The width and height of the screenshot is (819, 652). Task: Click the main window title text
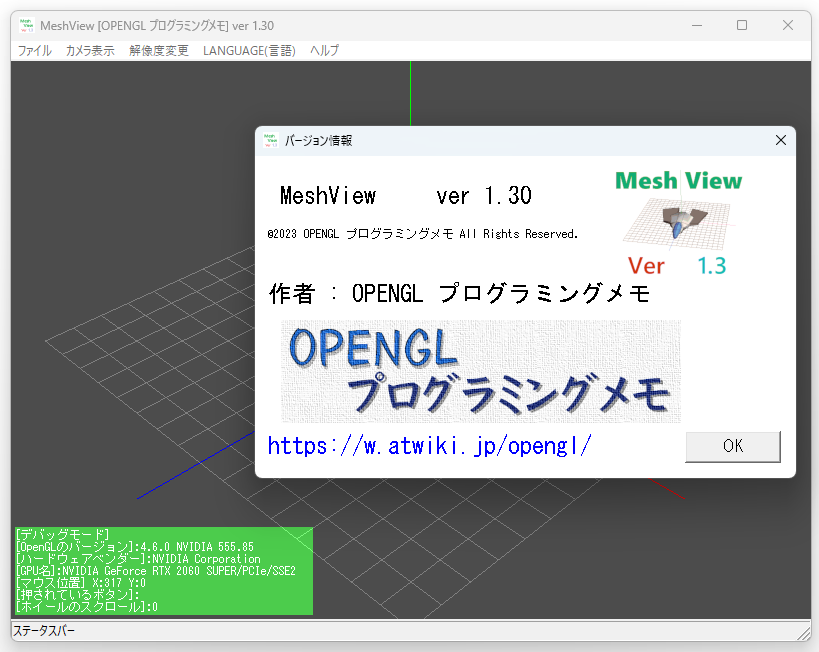(x=157, y=26)
